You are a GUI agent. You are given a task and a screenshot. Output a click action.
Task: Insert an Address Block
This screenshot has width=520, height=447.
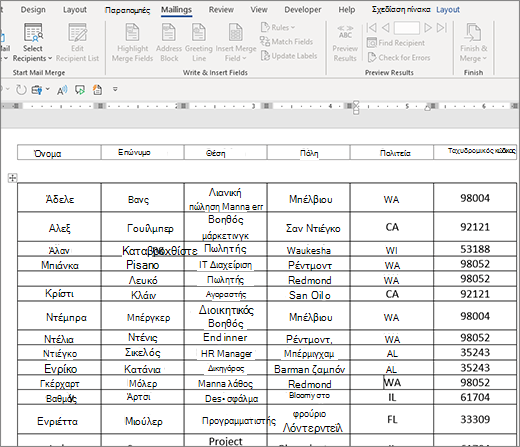coord(169,43)
